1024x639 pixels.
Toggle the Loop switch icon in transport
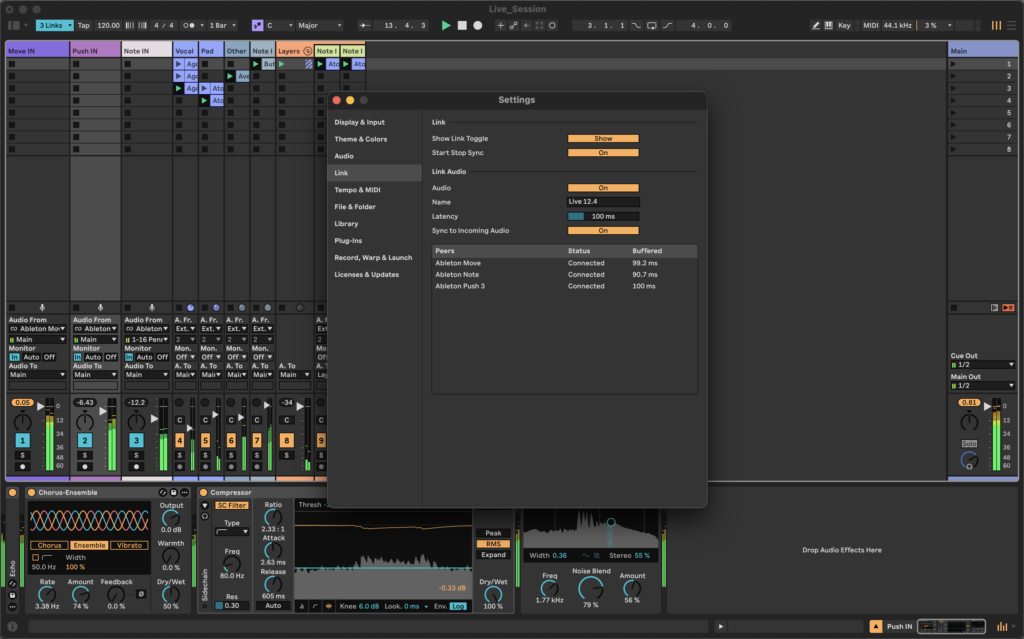pyautogui.click(x=652, y=25)
